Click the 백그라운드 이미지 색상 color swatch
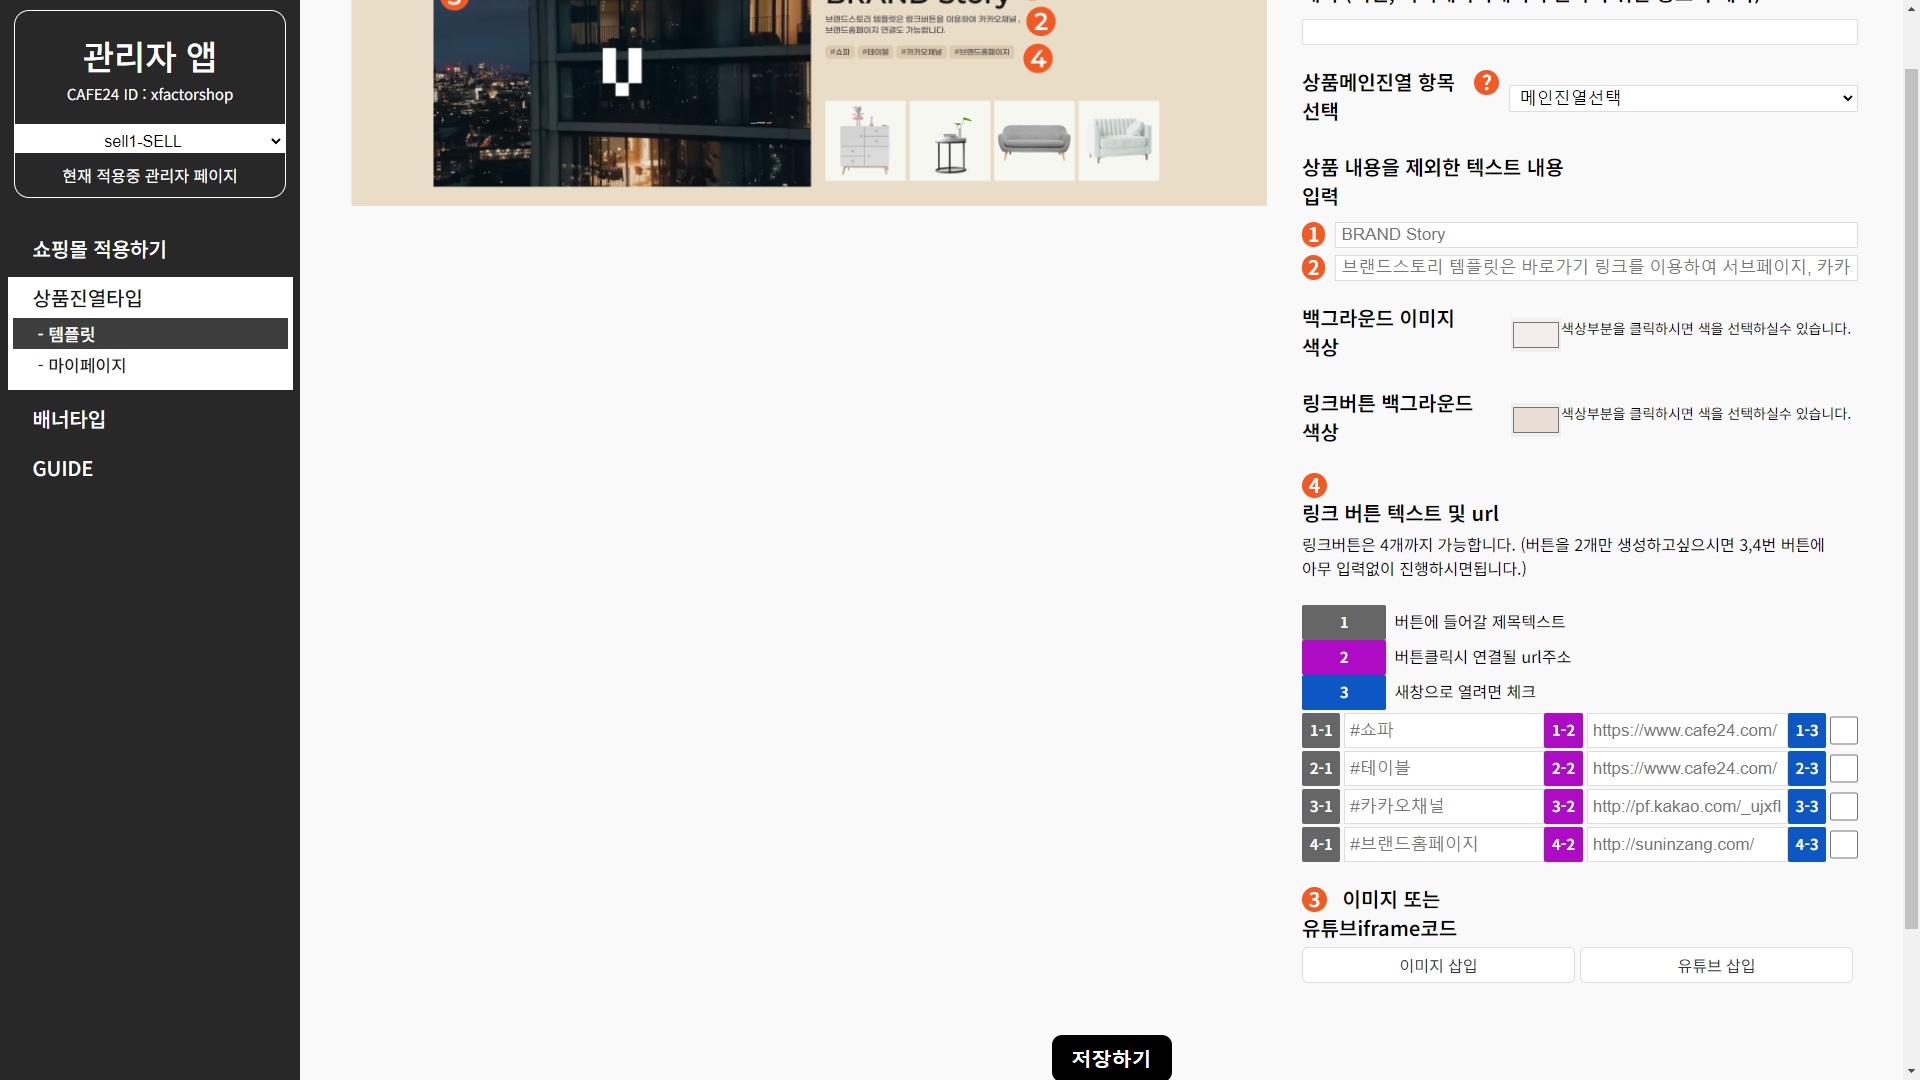The image size is (1920, 1080). pyautogui.click(x=1535, y=335)
